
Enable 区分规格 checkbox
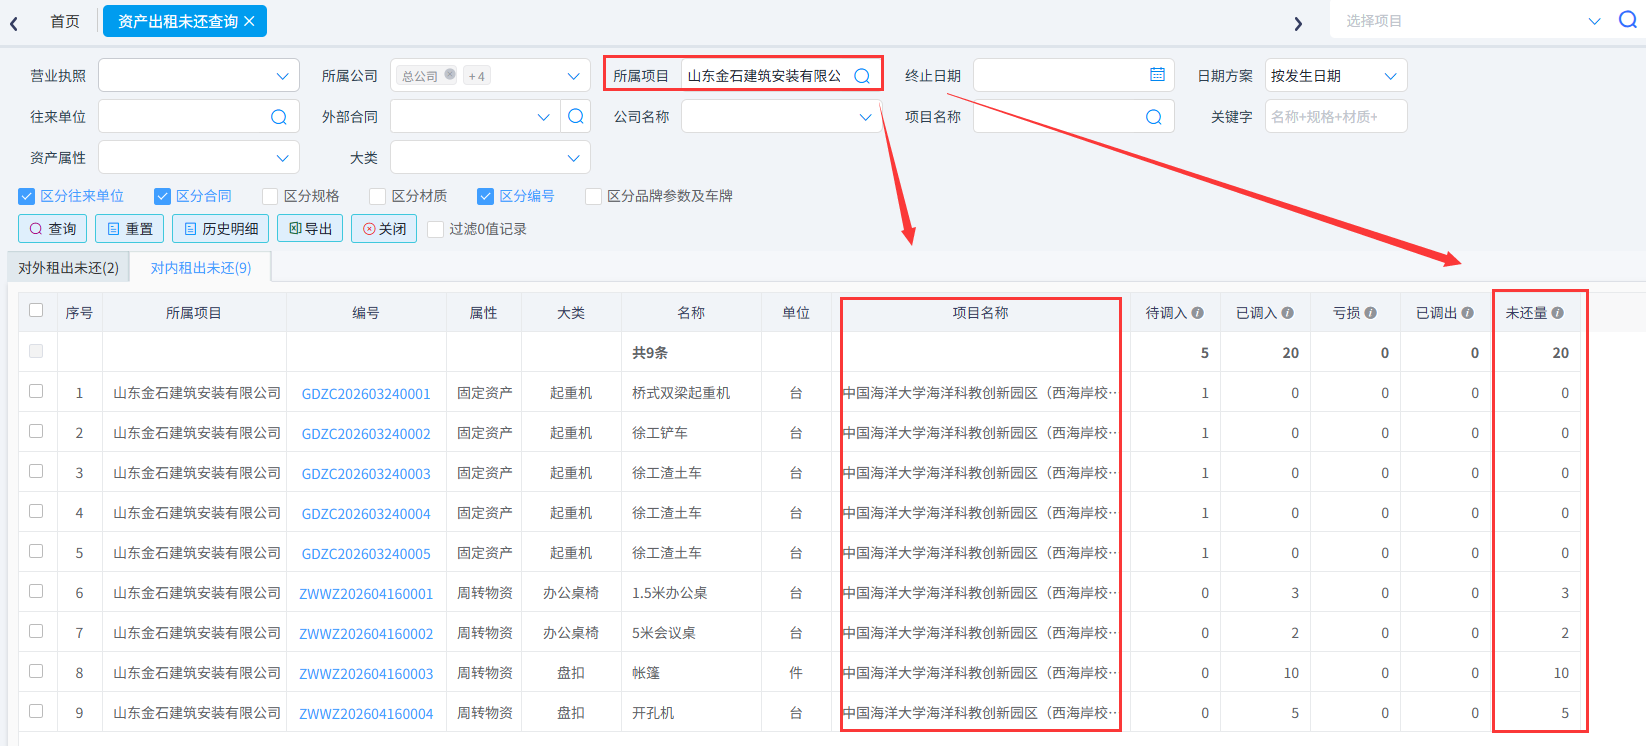coord(270,197)
